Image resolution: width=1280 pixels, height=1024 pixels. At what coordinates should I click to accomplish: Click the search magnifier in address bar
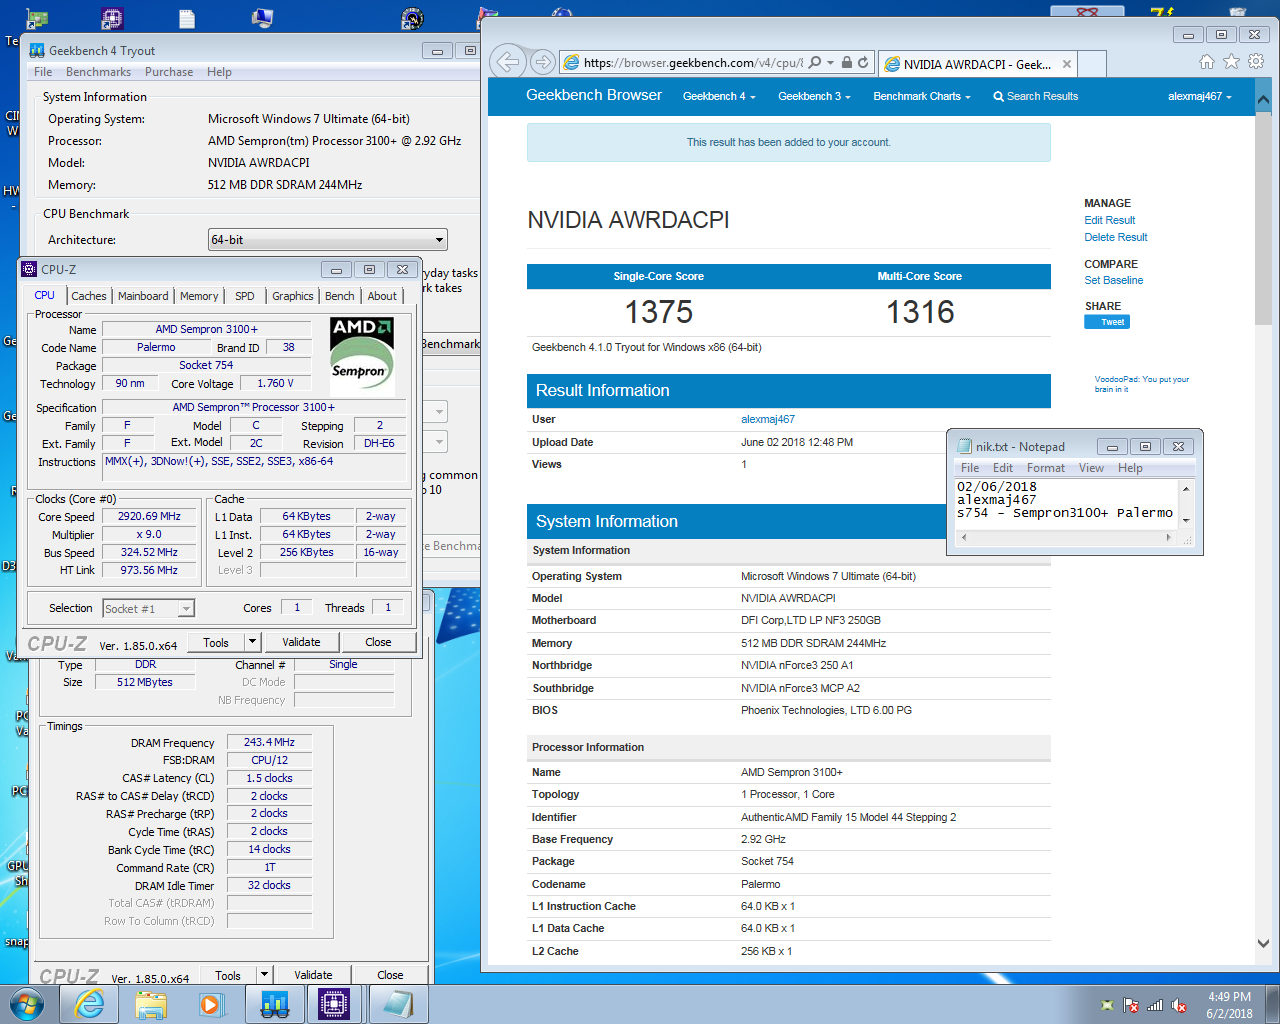[x=815, y=62]
